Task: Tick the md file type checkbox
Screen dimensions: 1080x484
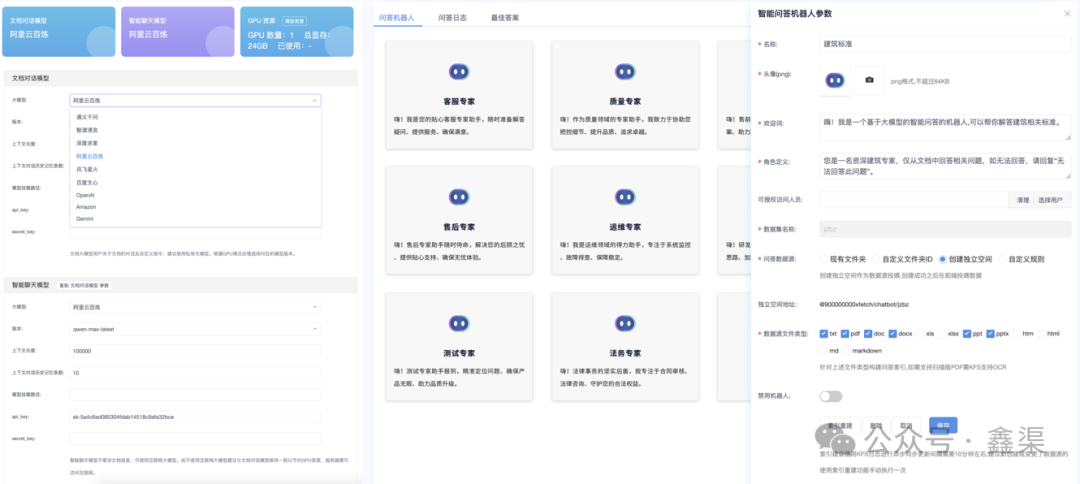Action: pos(824,350)
